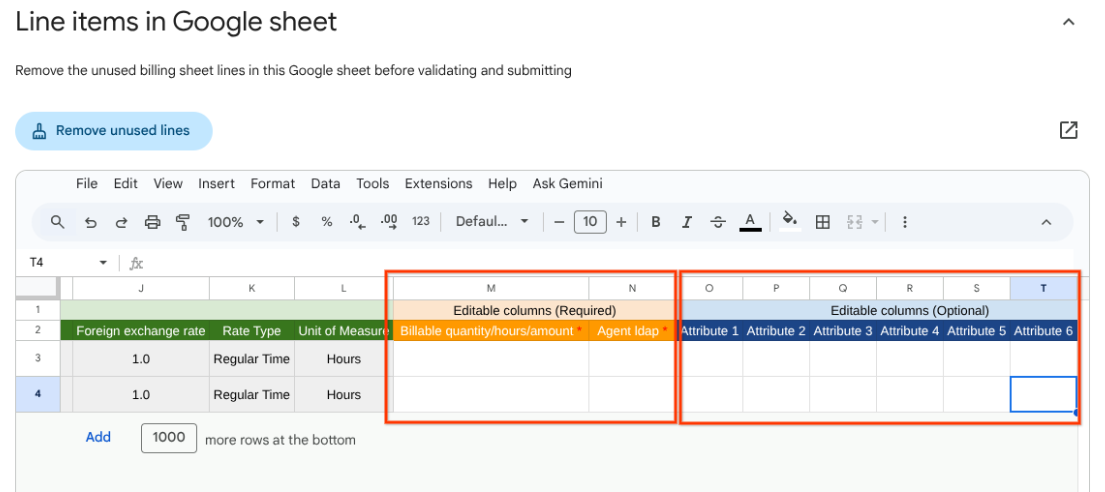Hide the toolbar menus with chevron
The height and width of the screenshot is (492, 1105).
tap(1047, 222)
